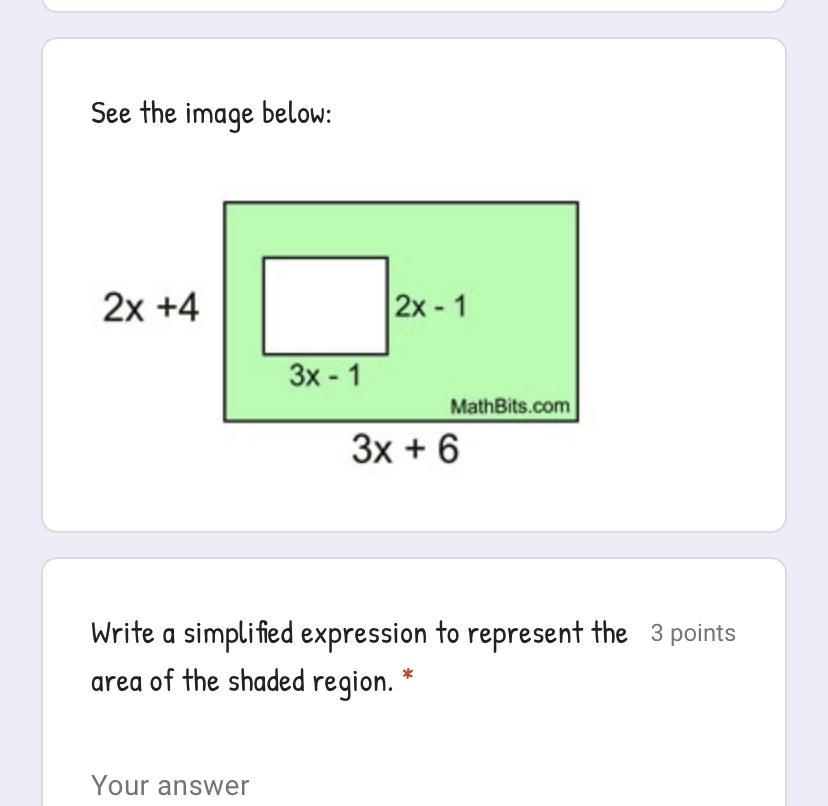Screen dimensions: 828x806
Task: Click the word 'image' in the heading
Action: point(219,116)
